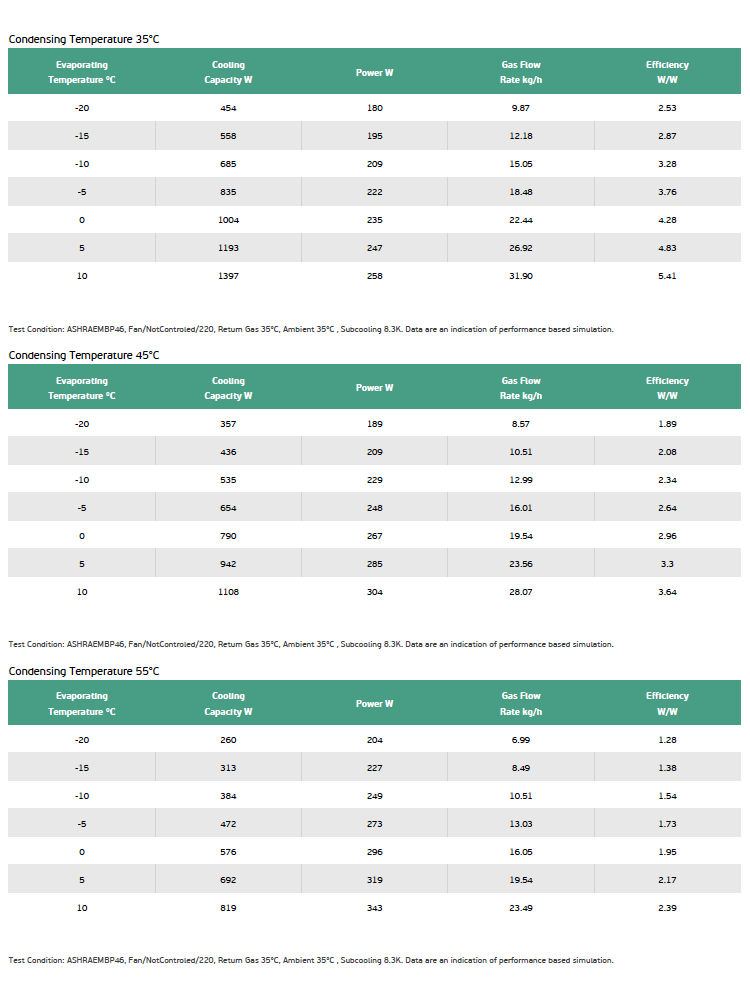This screenshot has width=750, height=1005.
Task: Click Cooling Capacity header in 35°C table
Action: [x=228, y=72]
